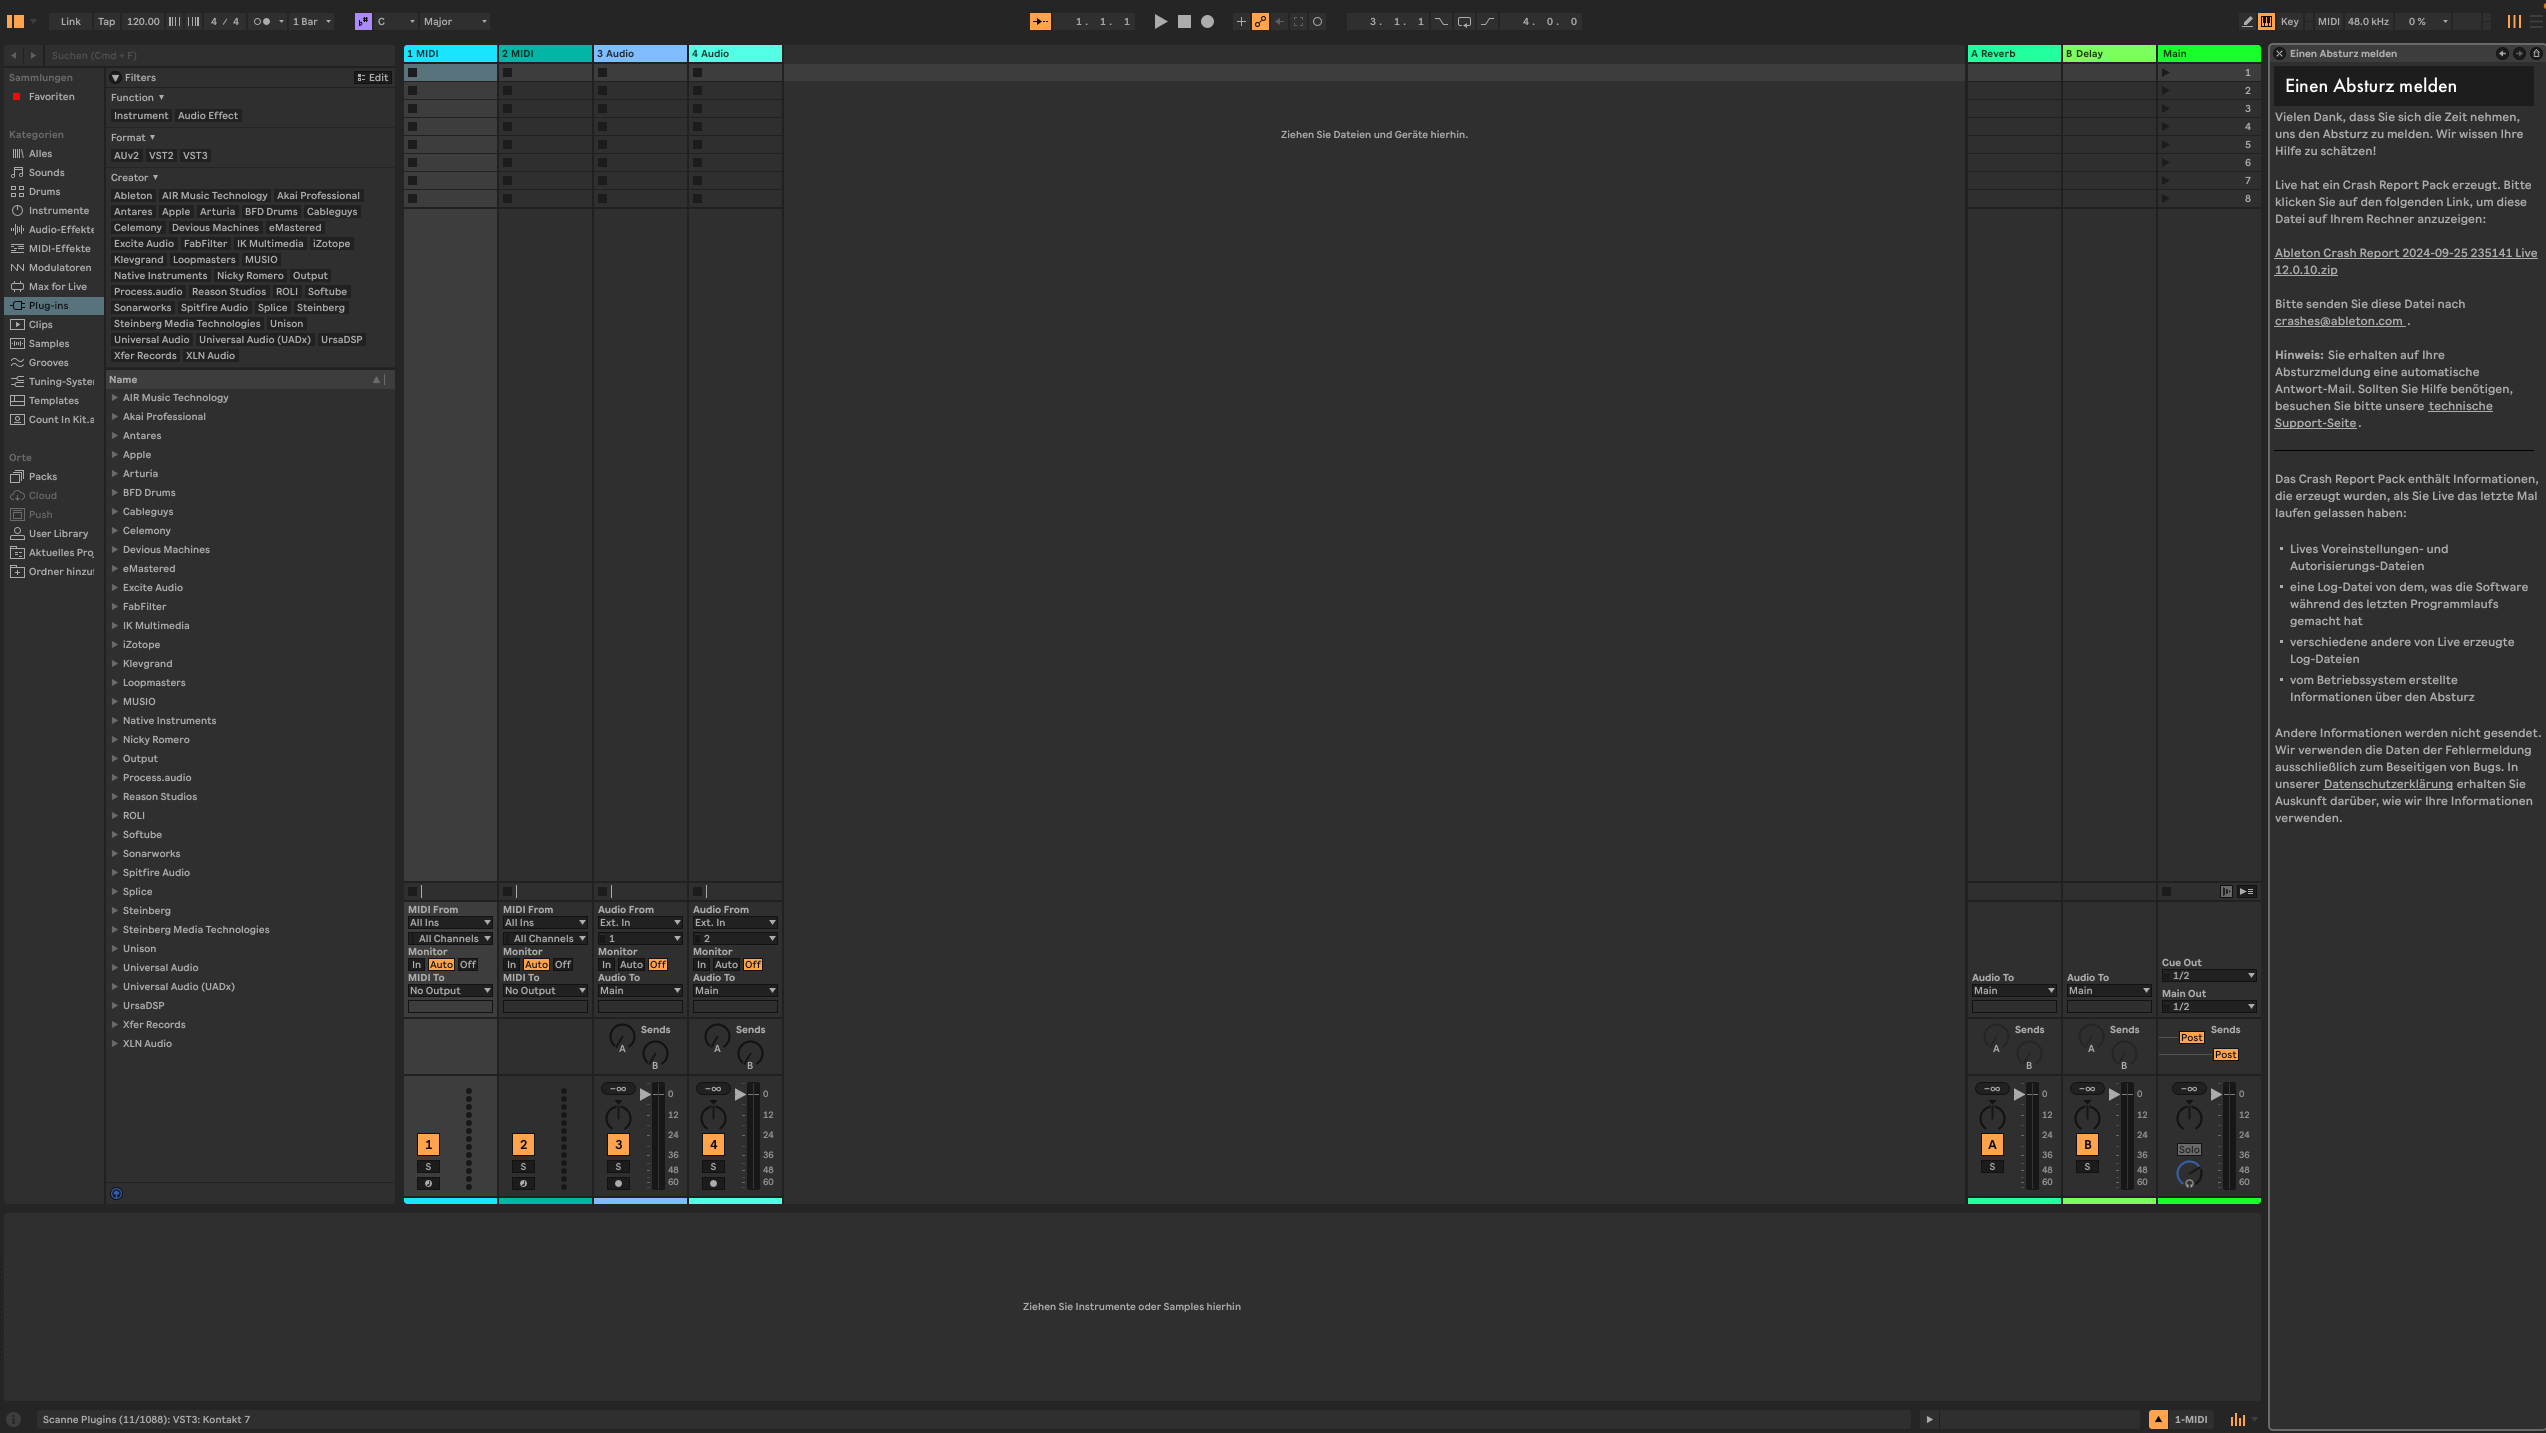Viewport: 2546px width, 1433px height.
Task: Click the MIDI Arrangement Overdub plus icon
Action: click(x=1241, y=21)
